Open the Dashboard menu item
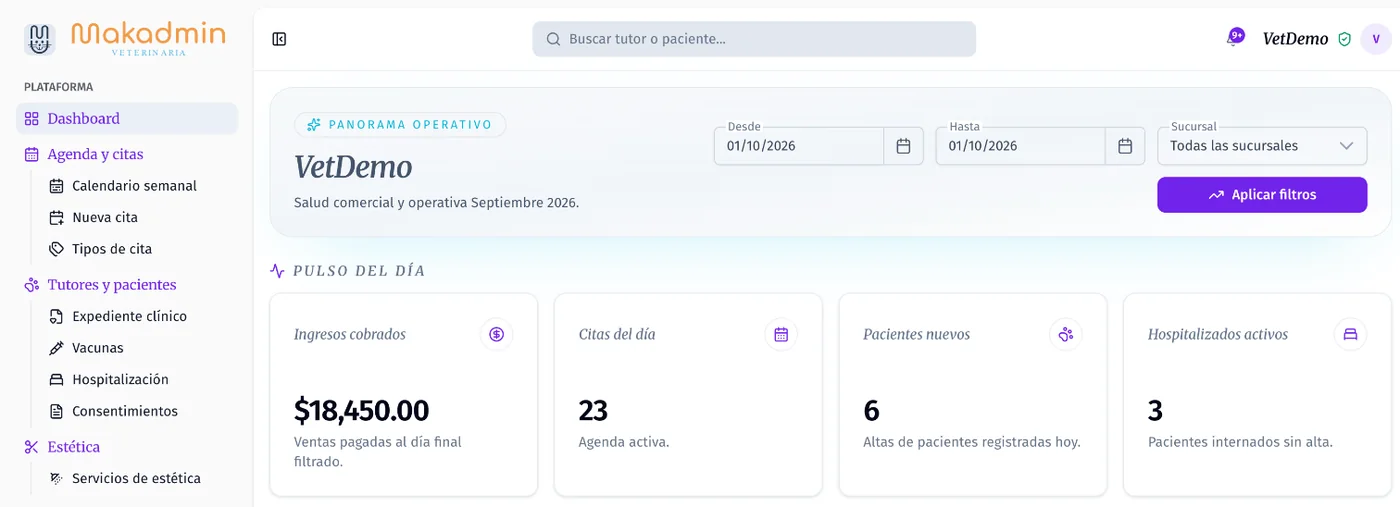 coord(127,118)
